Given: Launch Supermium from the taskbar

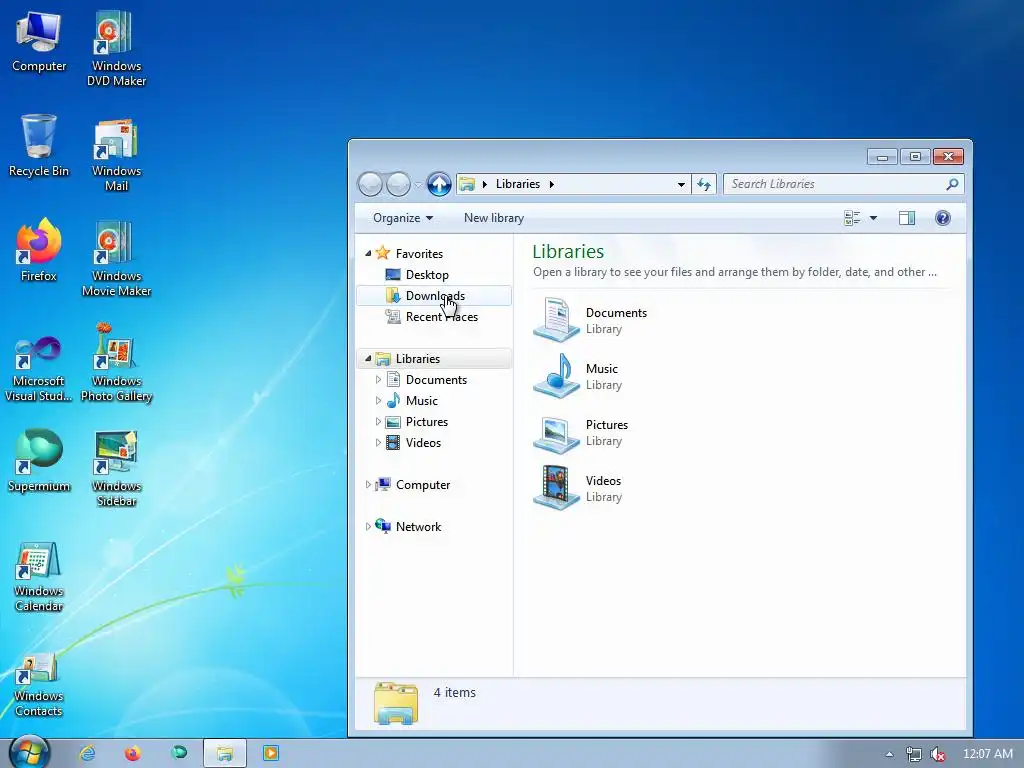Looking at the screenshot, I should tap(178, 753).
